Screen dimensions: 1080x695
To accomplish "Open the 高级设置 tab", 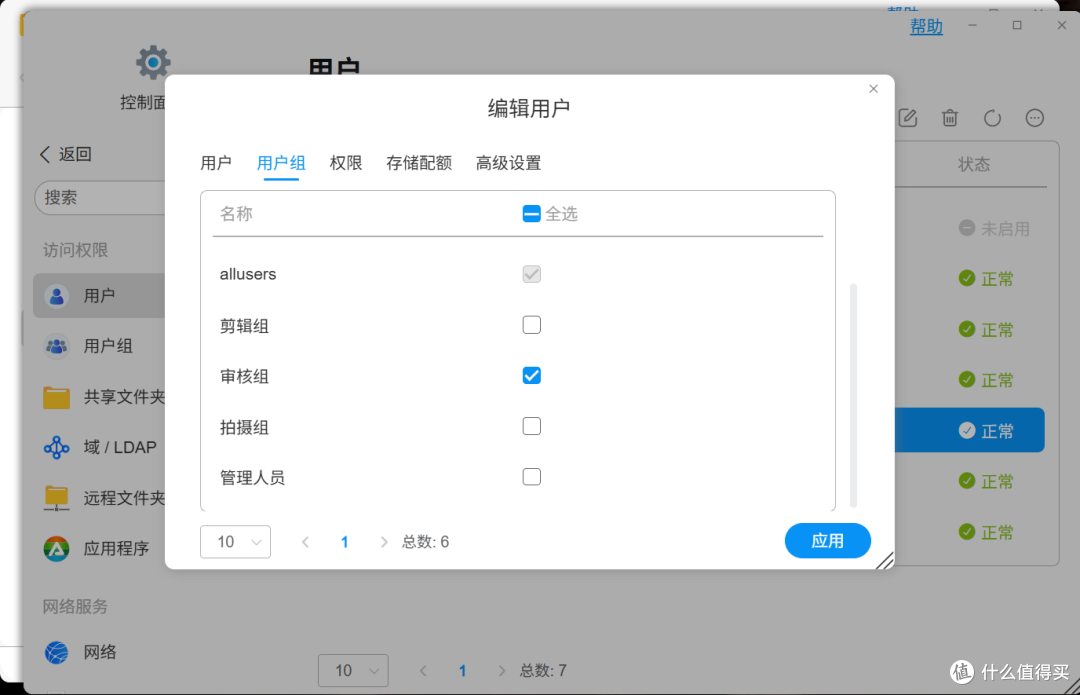I will coord(508,163).
